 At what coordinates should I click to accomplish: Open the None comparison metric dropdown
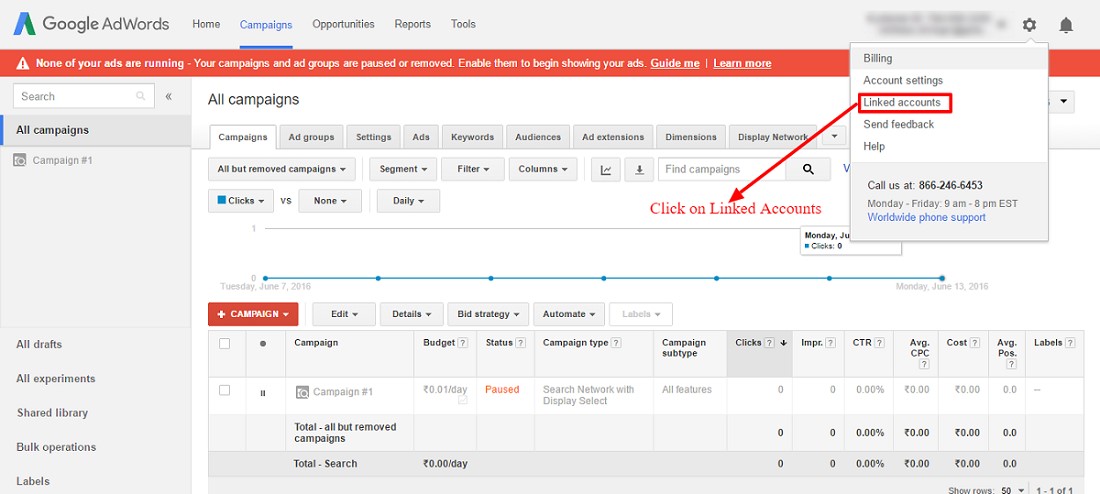[330, 201]
